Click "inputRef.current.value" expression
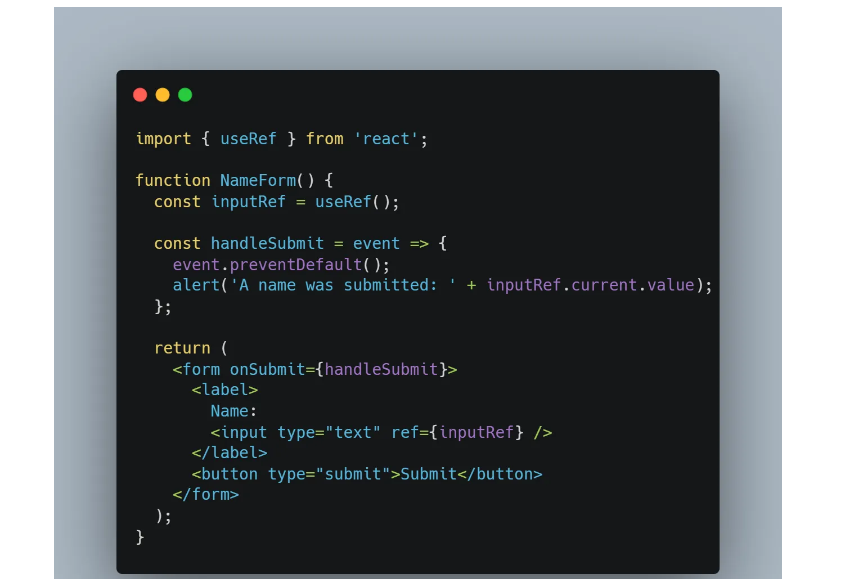 [x=590, y=285]
